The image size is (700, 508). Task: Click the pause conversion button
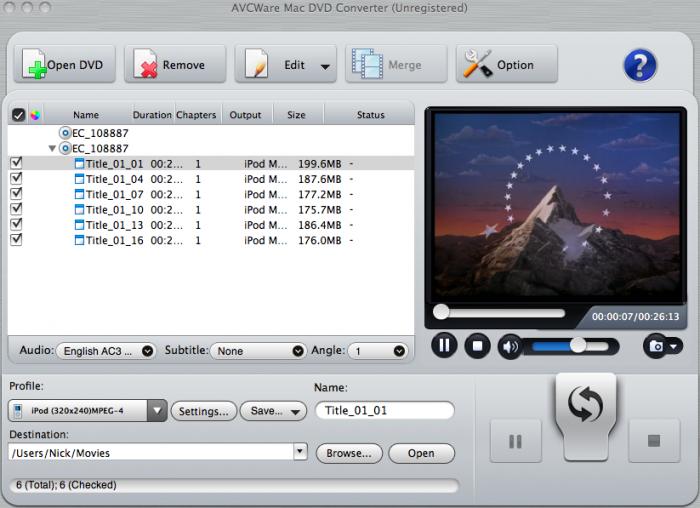coord(515,441)
